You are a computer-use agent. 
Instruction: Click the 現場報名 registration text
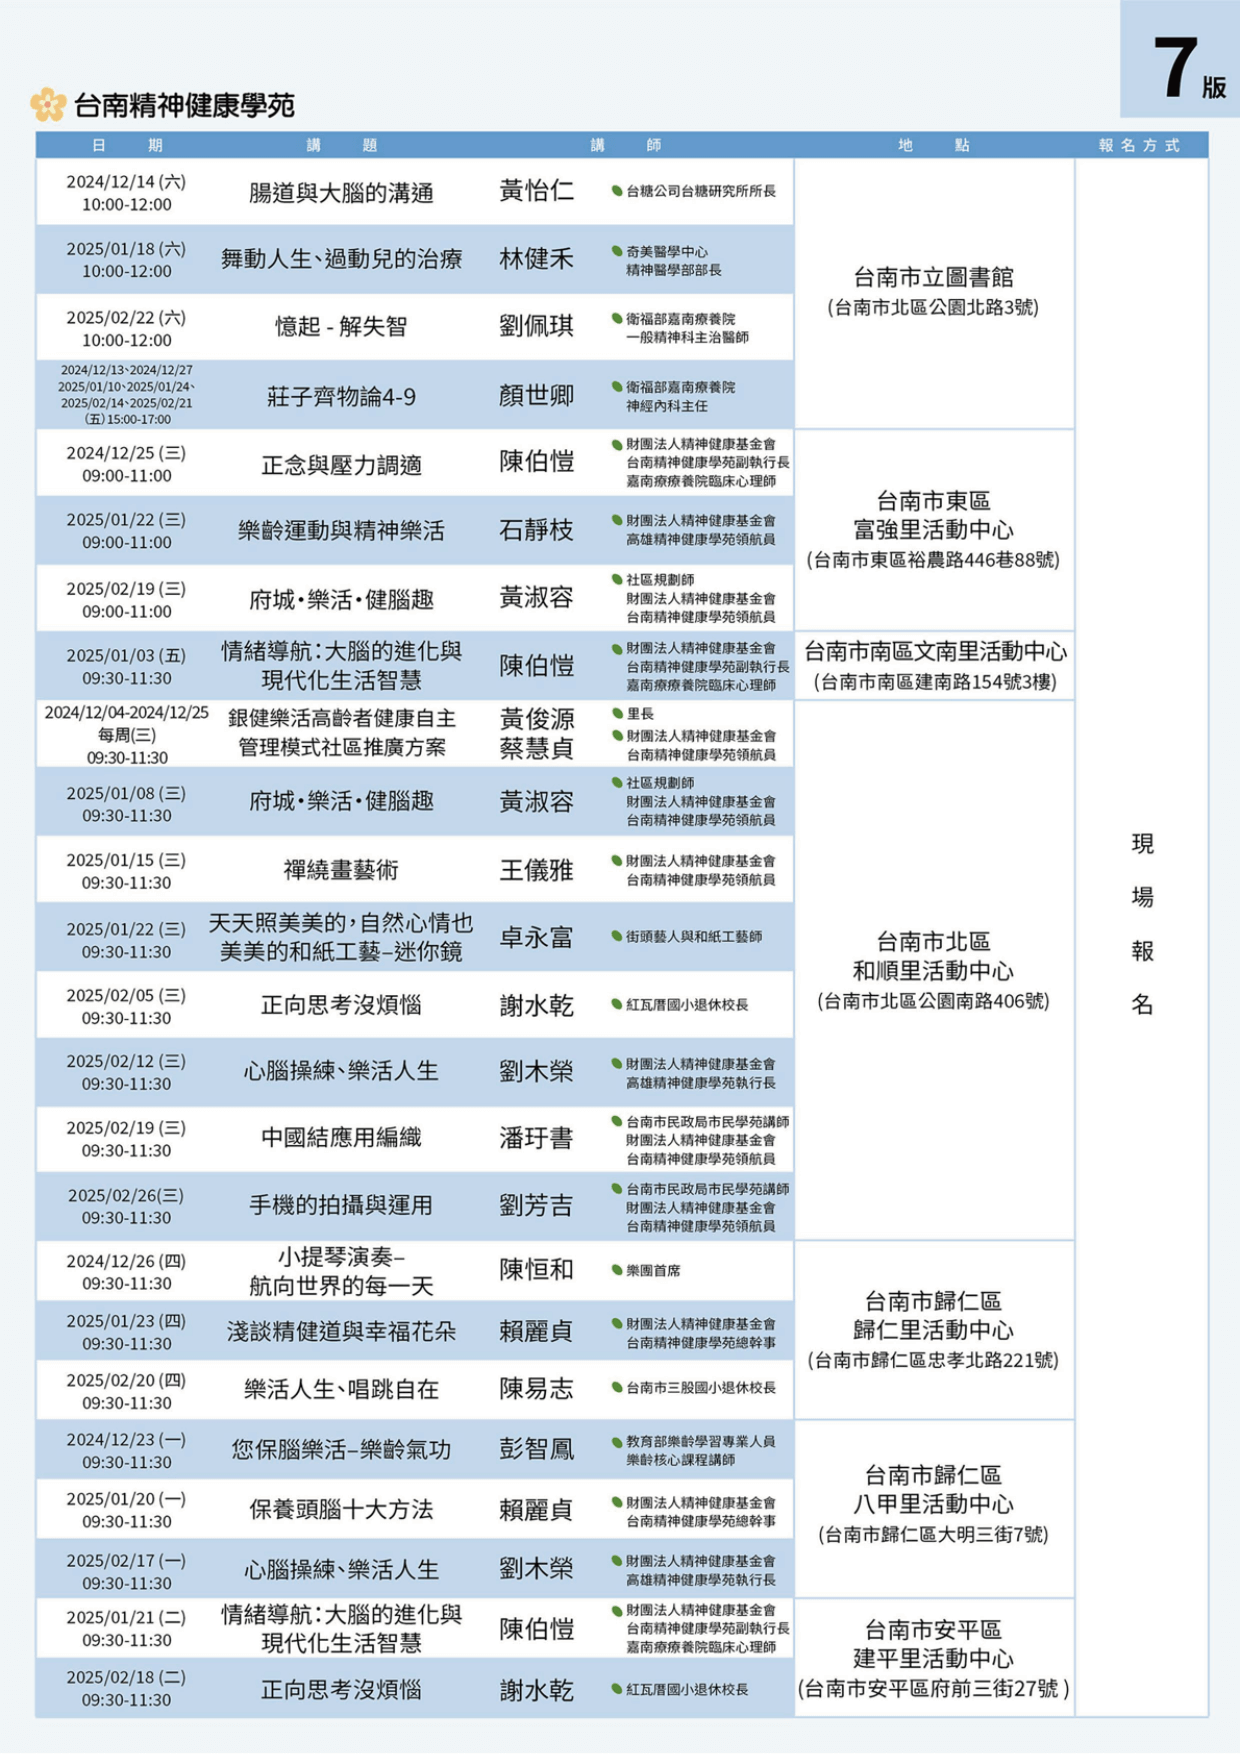(1142, 924)
